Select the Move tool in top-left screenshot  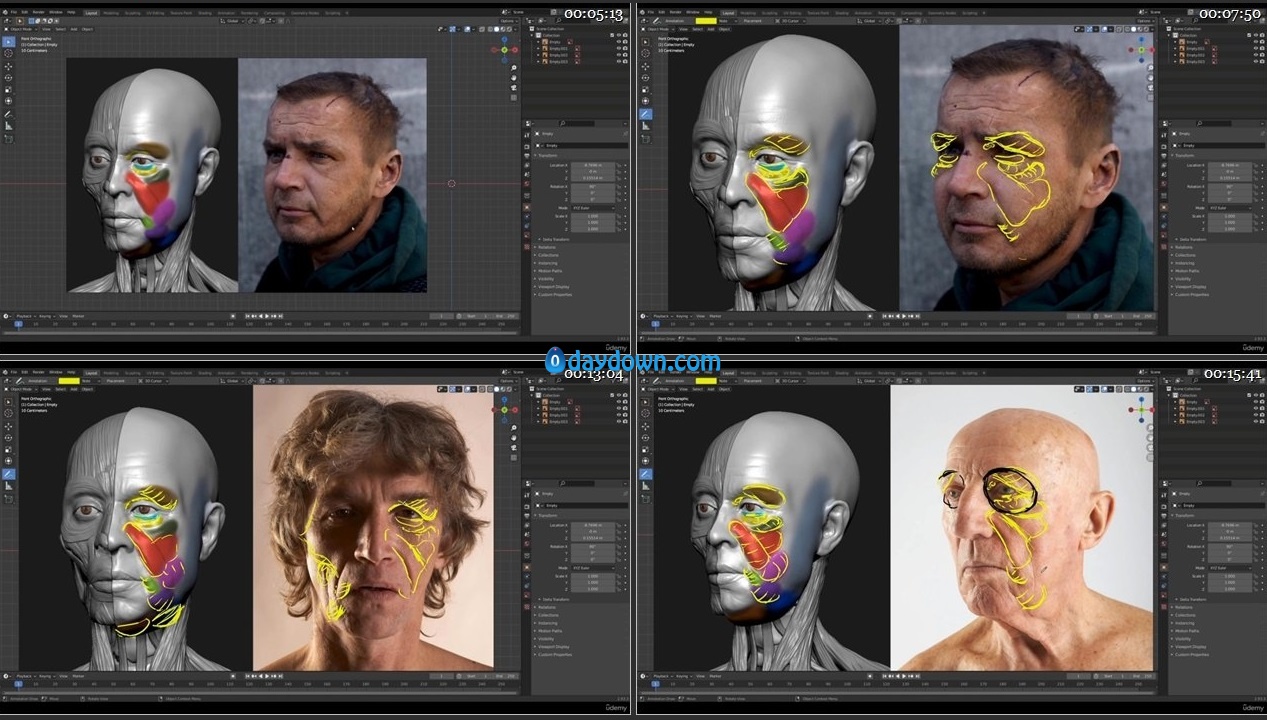[9, 66]
